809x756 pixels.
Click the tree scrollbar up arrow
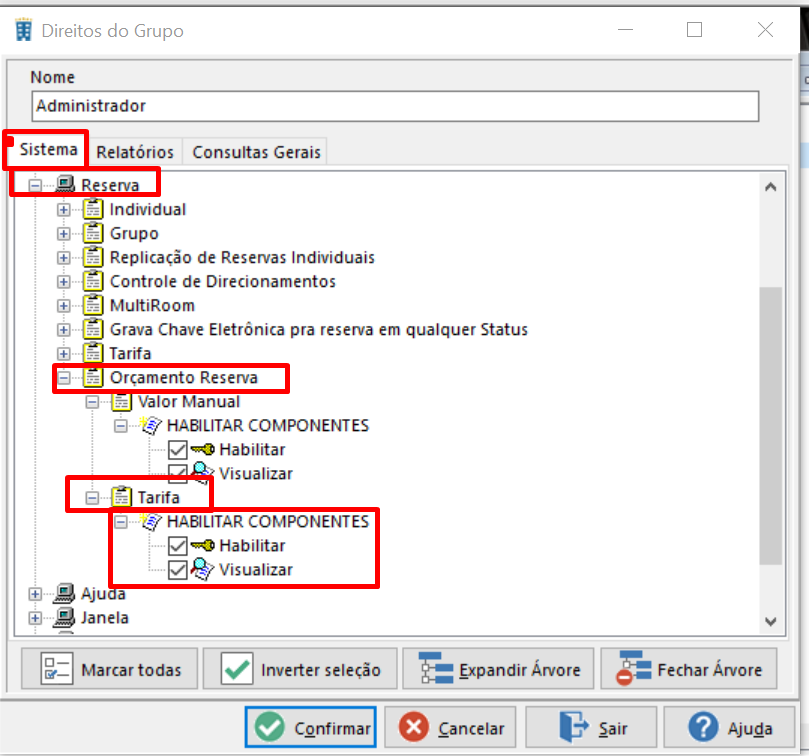770,187
